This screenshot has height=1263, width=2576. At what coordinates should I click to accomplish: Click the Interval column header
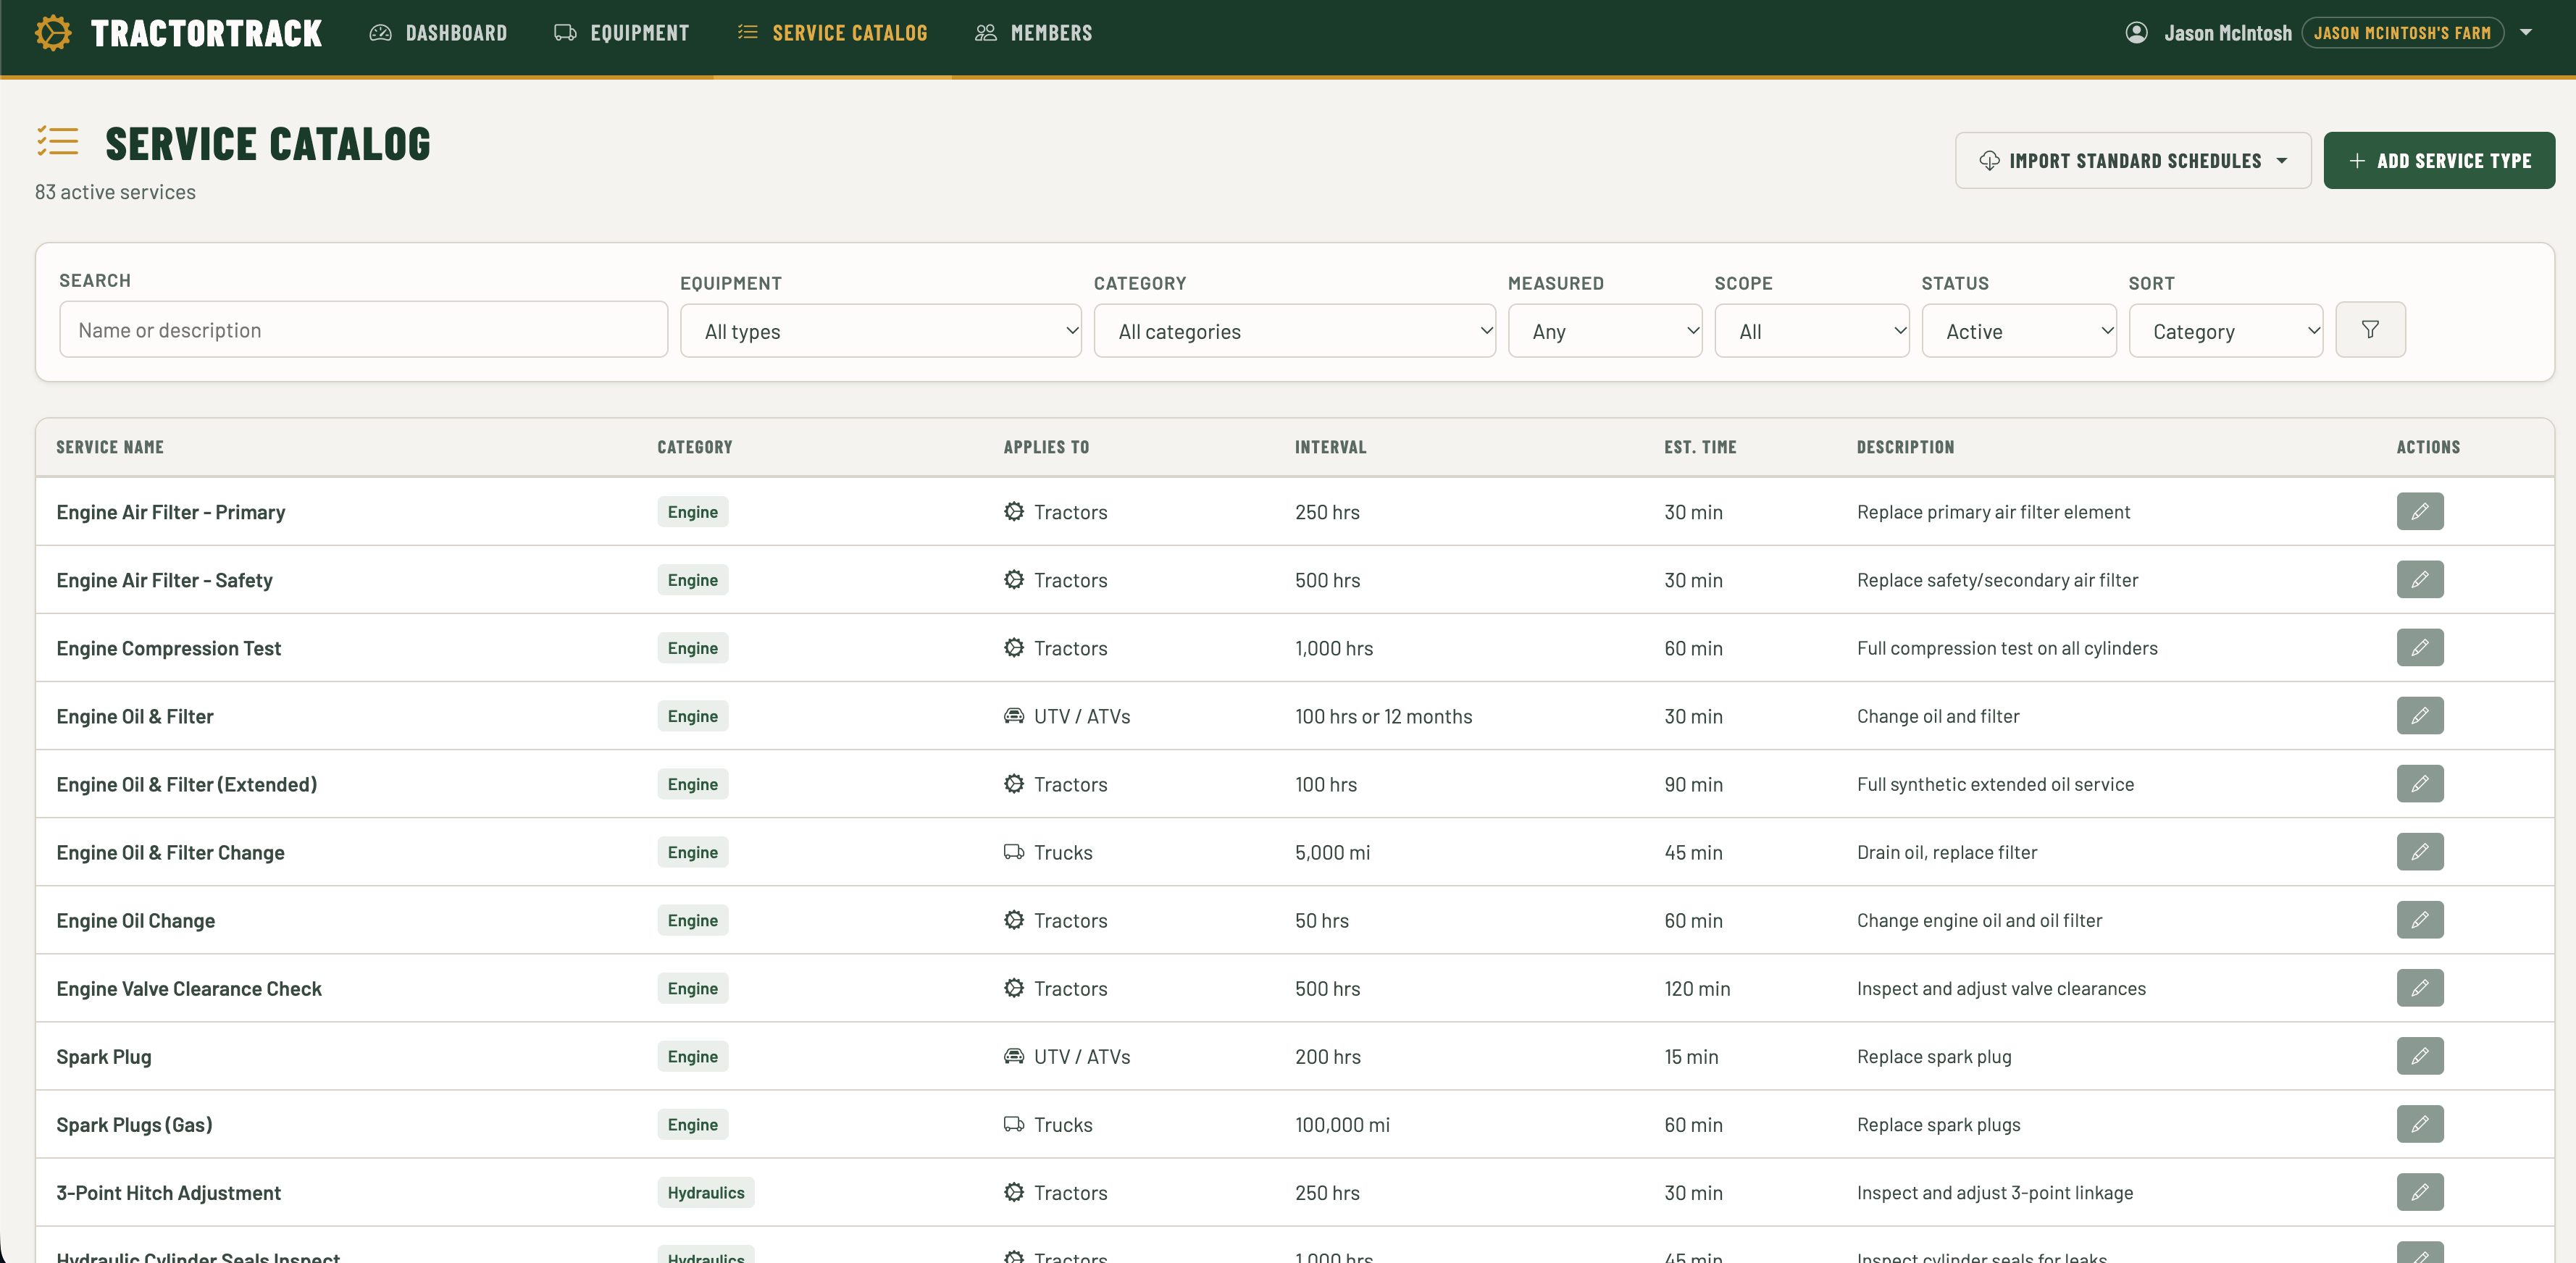tap(1330, 447)
